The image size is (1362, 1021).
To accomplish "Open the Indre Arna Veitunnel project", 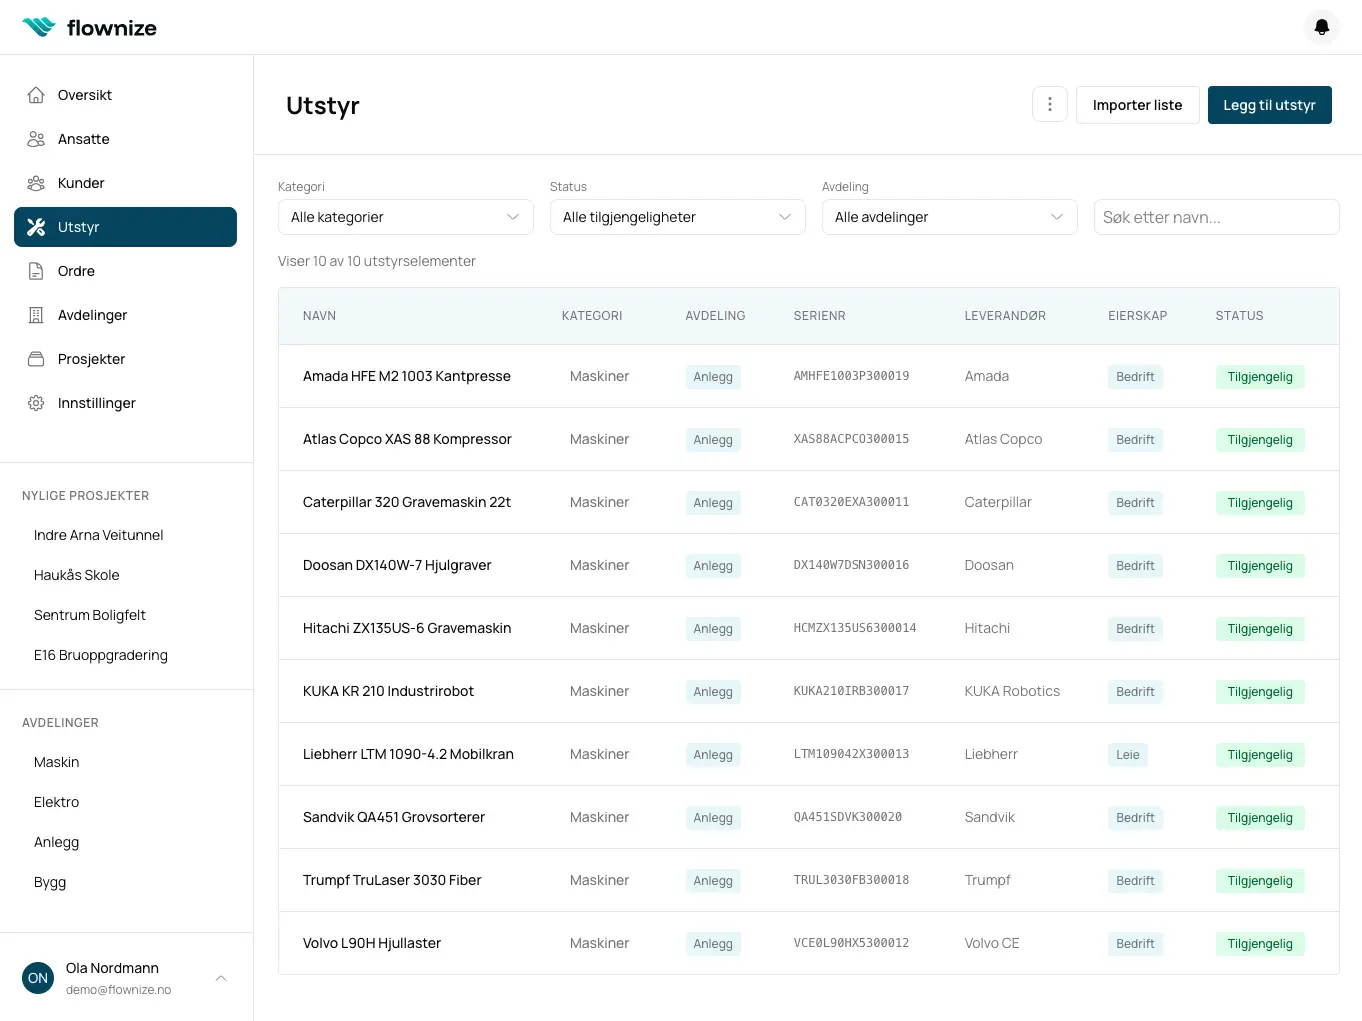I will (98, 534).
